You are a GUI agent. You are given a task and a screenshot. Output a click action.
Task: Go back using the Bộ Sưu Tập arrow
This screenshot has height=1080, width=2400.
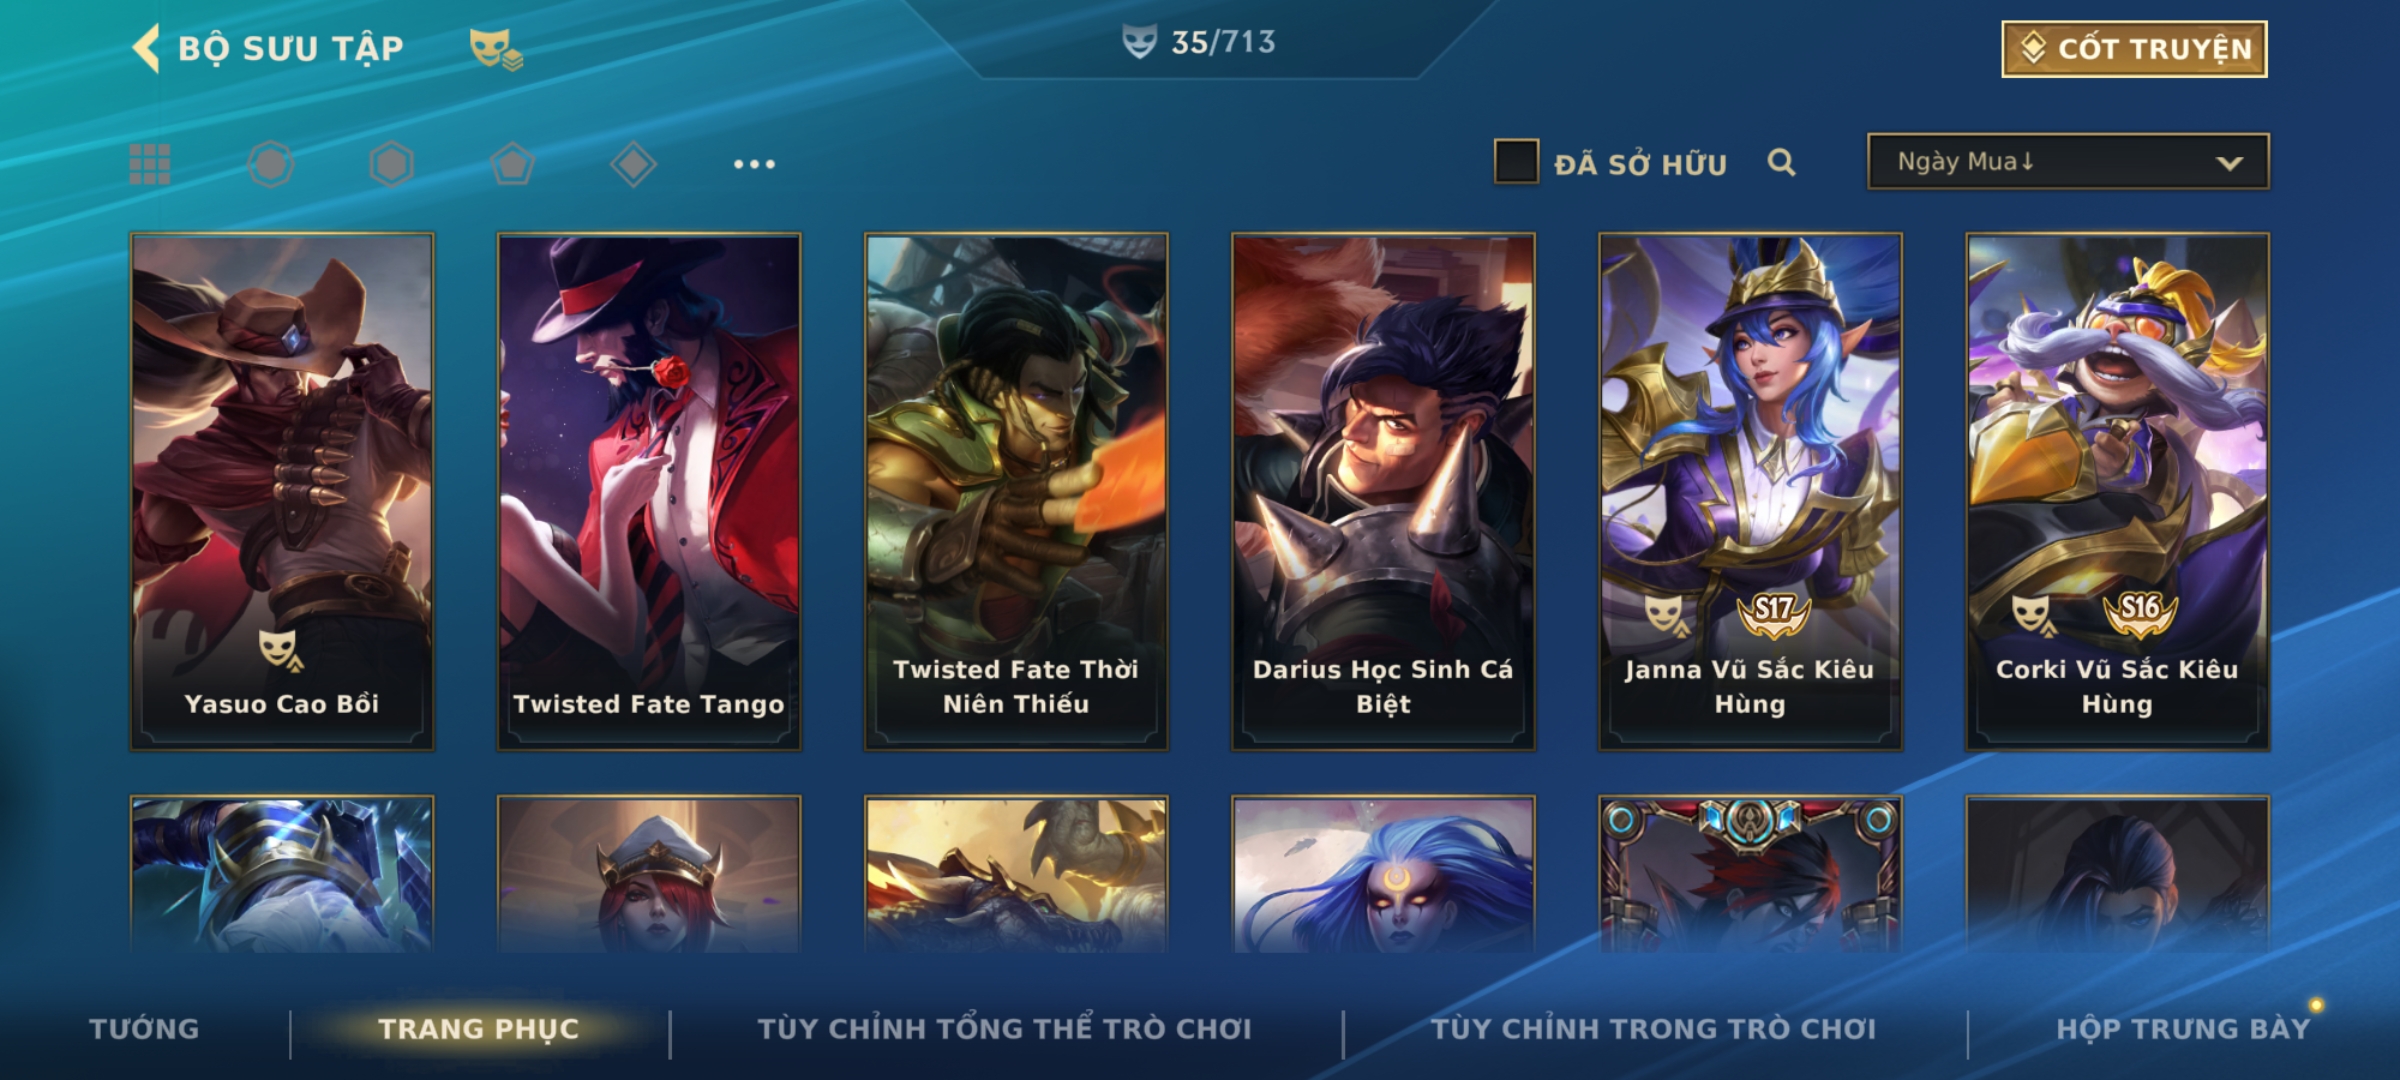(x=146, y=48)
